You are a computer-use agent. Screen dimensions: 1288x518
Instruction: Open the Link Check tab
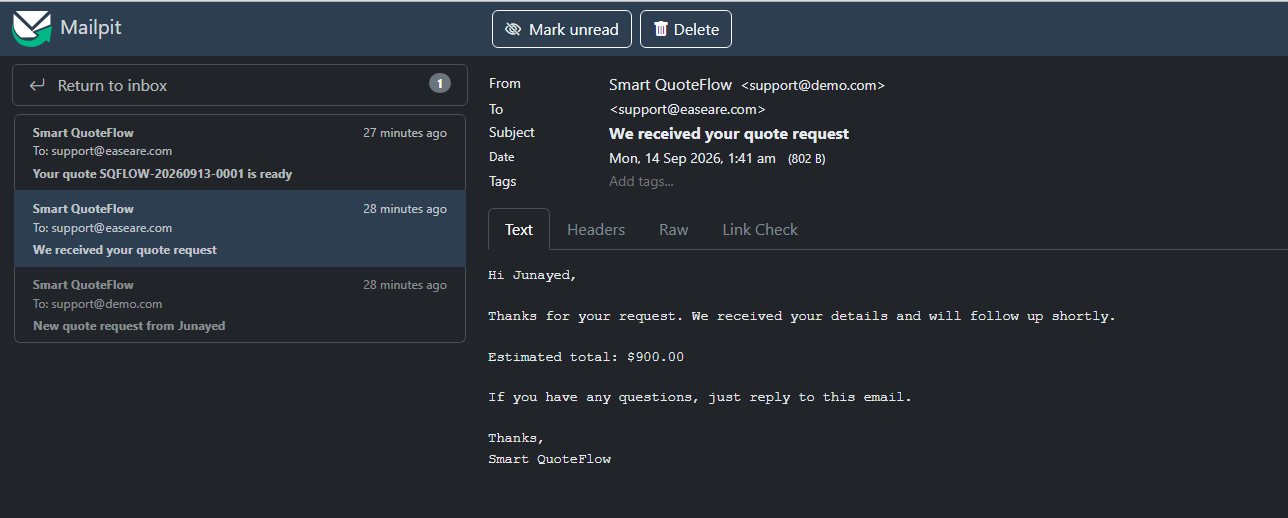(x=760, y=229)
